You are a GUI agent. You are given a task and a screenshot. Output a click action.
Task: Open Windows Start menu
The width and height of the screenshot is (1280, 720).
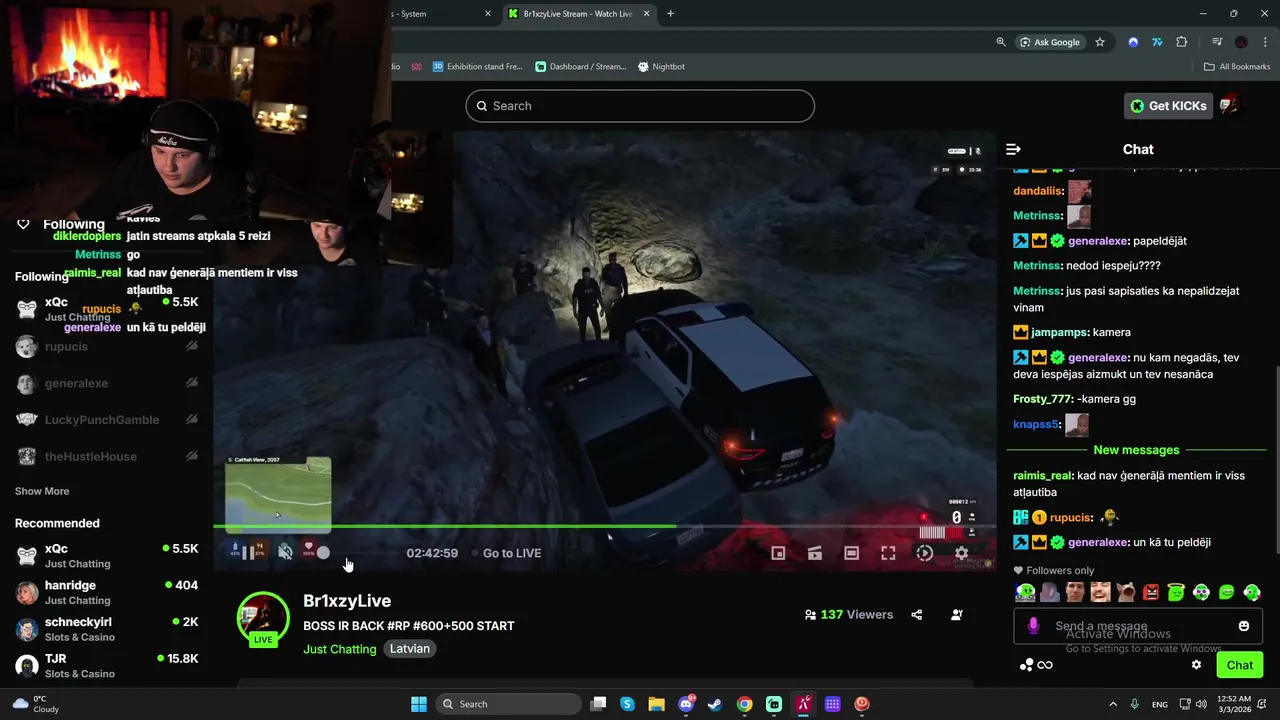[x=419, y=704]
